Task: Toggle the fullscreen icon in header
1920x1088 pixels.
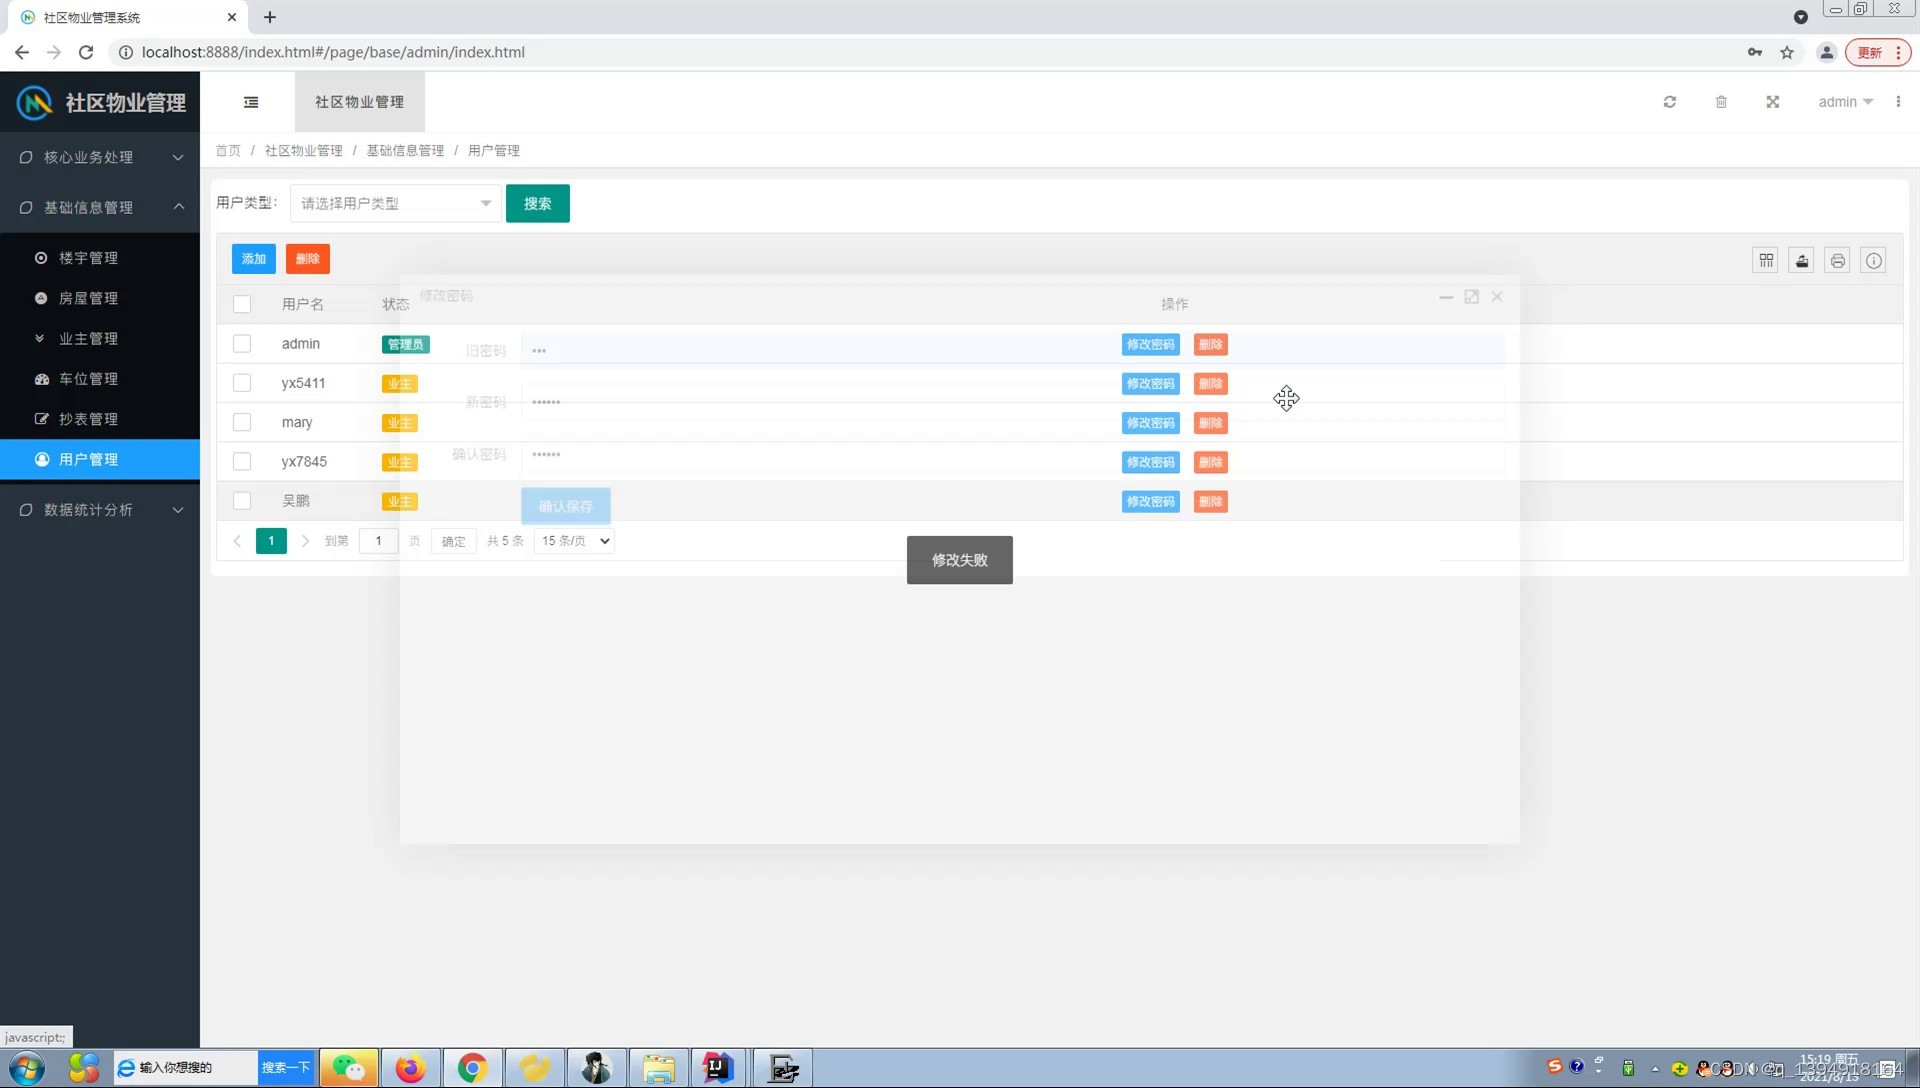Action: coord(1772,102)
